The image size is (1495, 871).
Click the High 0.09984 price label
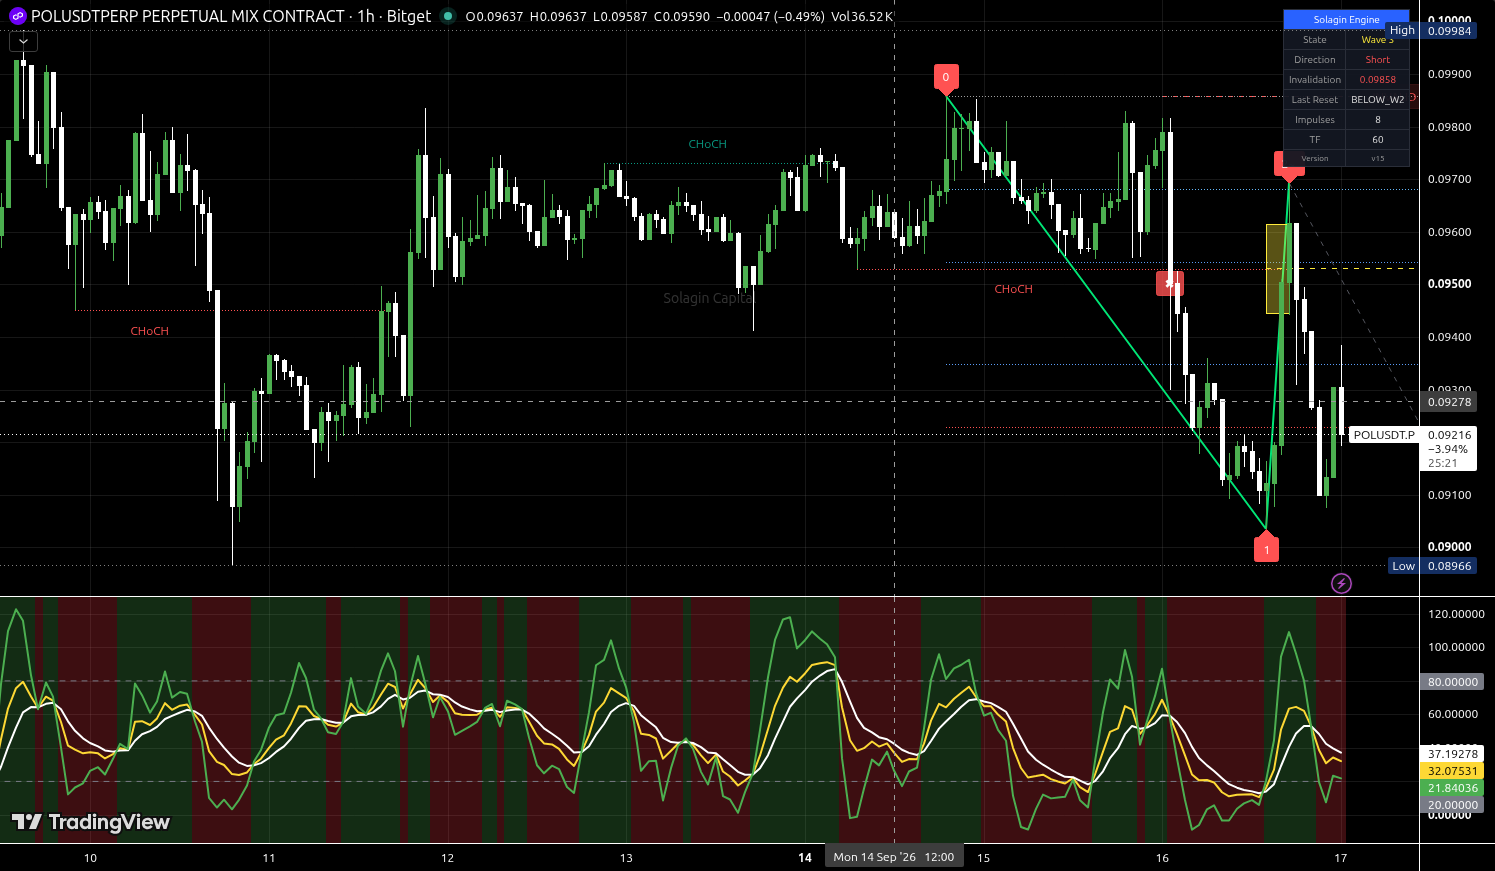pos(1431,30)
